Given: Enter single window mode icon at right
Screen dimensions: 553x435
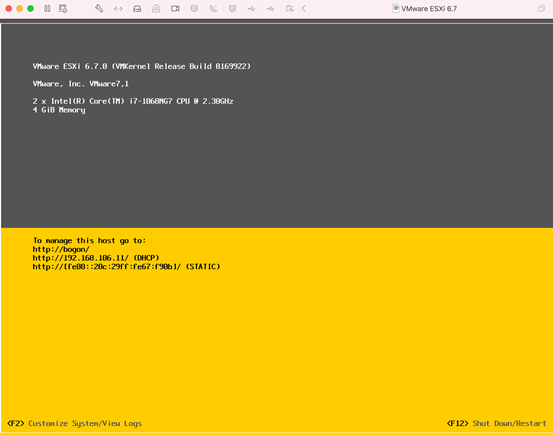Looking at the screenshot, I should [x=541, y=8].
